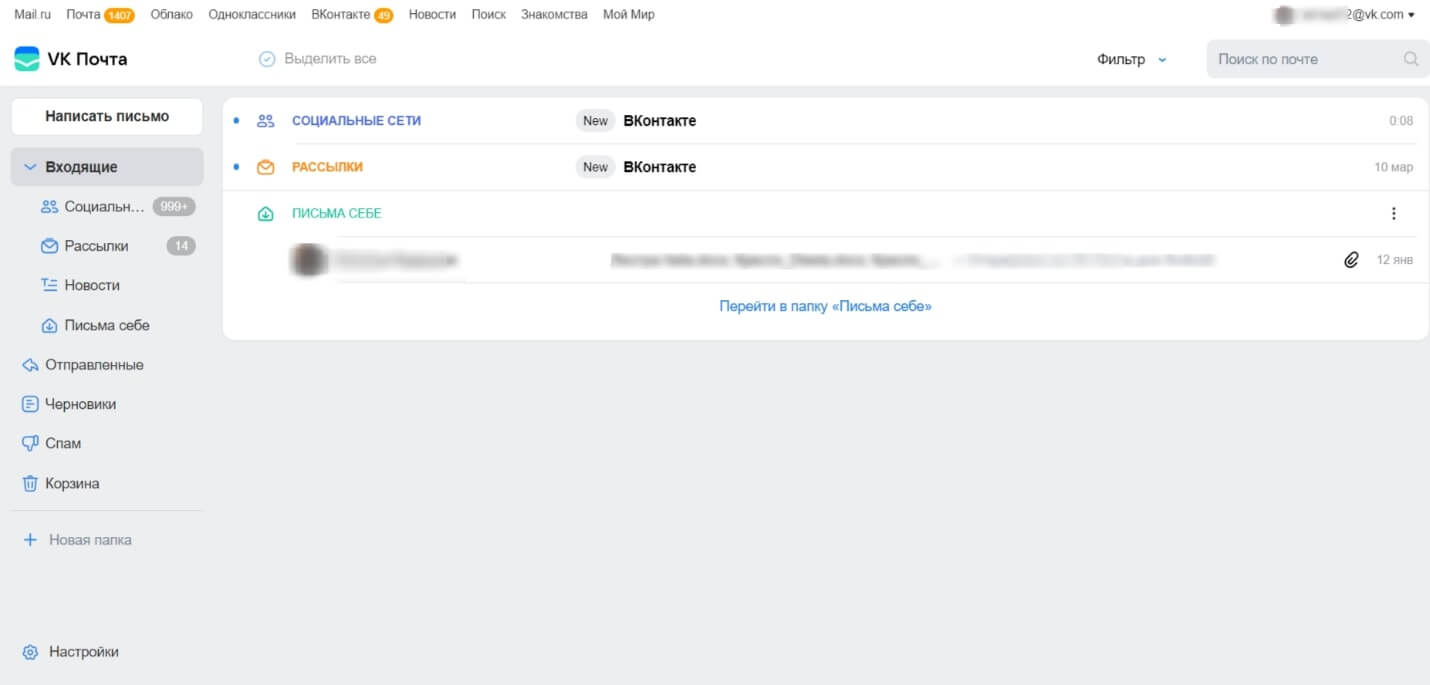The height and width of the screenshot is (685, 1430).
Task: Click the New tag in Рассылки row
Action: (x=595, y=167)
